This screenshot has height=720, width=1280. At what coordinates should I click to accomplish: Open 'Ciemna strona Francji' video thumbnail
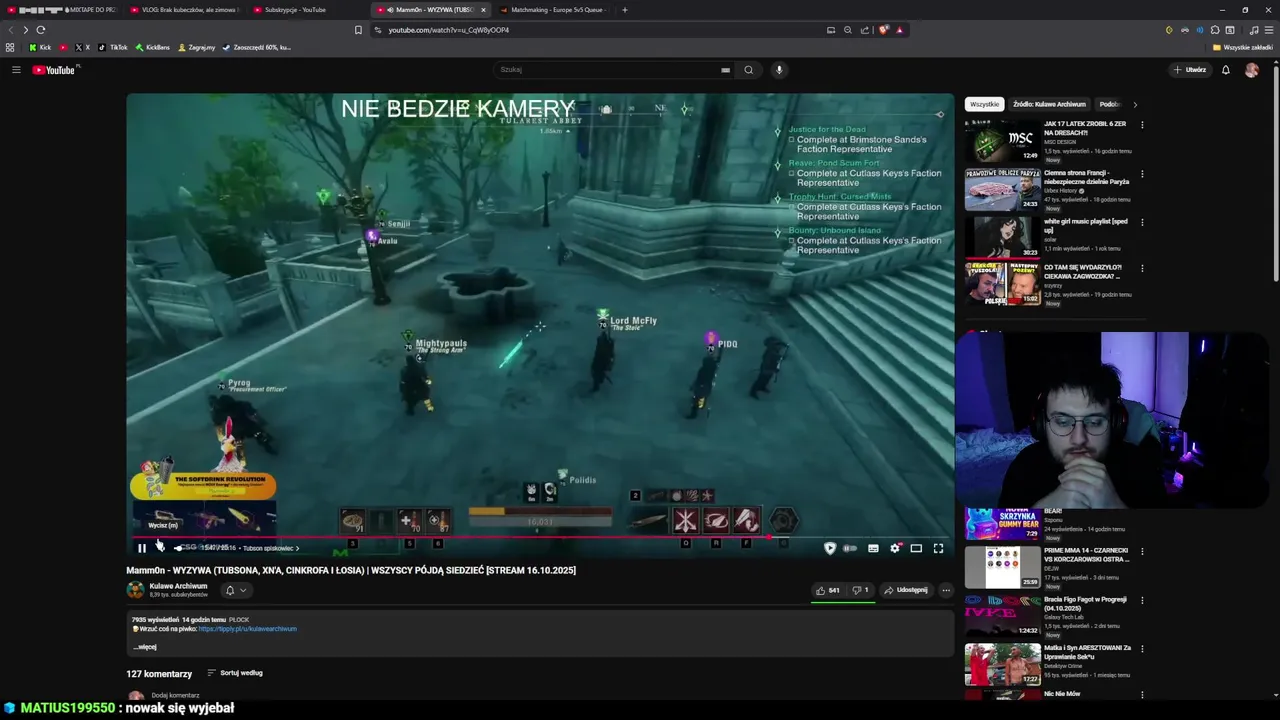1002,190
